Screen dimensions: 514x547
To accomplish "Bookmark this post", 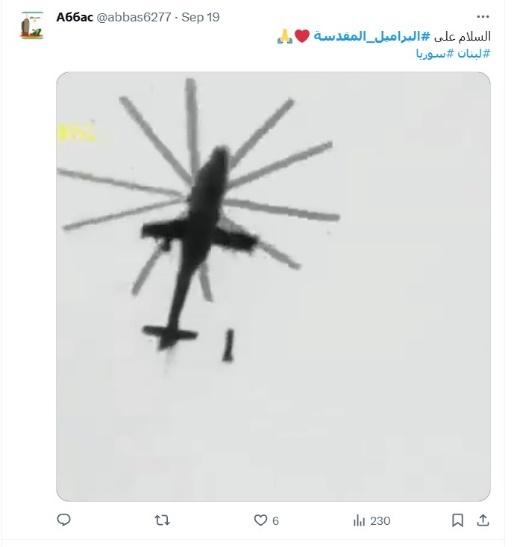I will tap(457, 520).
